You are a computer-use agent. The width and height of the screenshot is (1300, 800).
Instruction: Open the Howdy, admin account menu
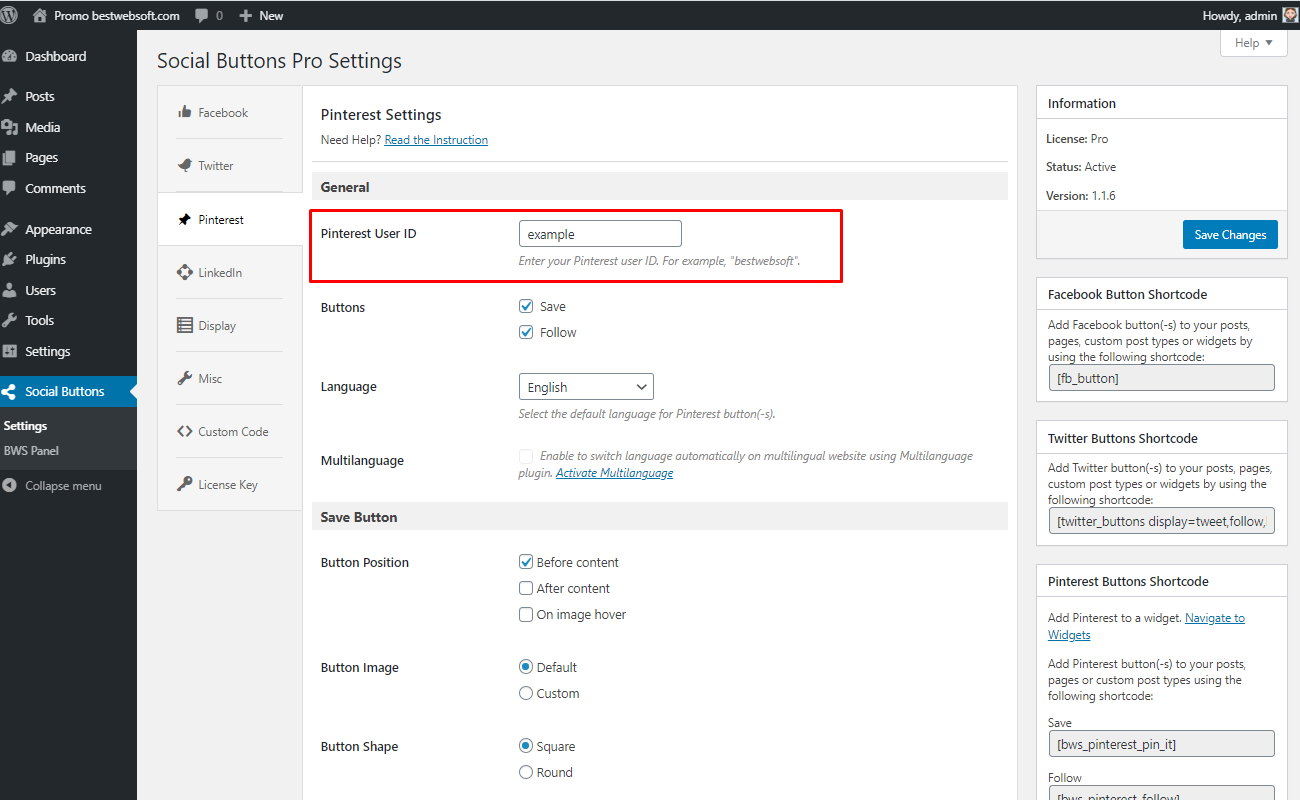(1250, 15)
